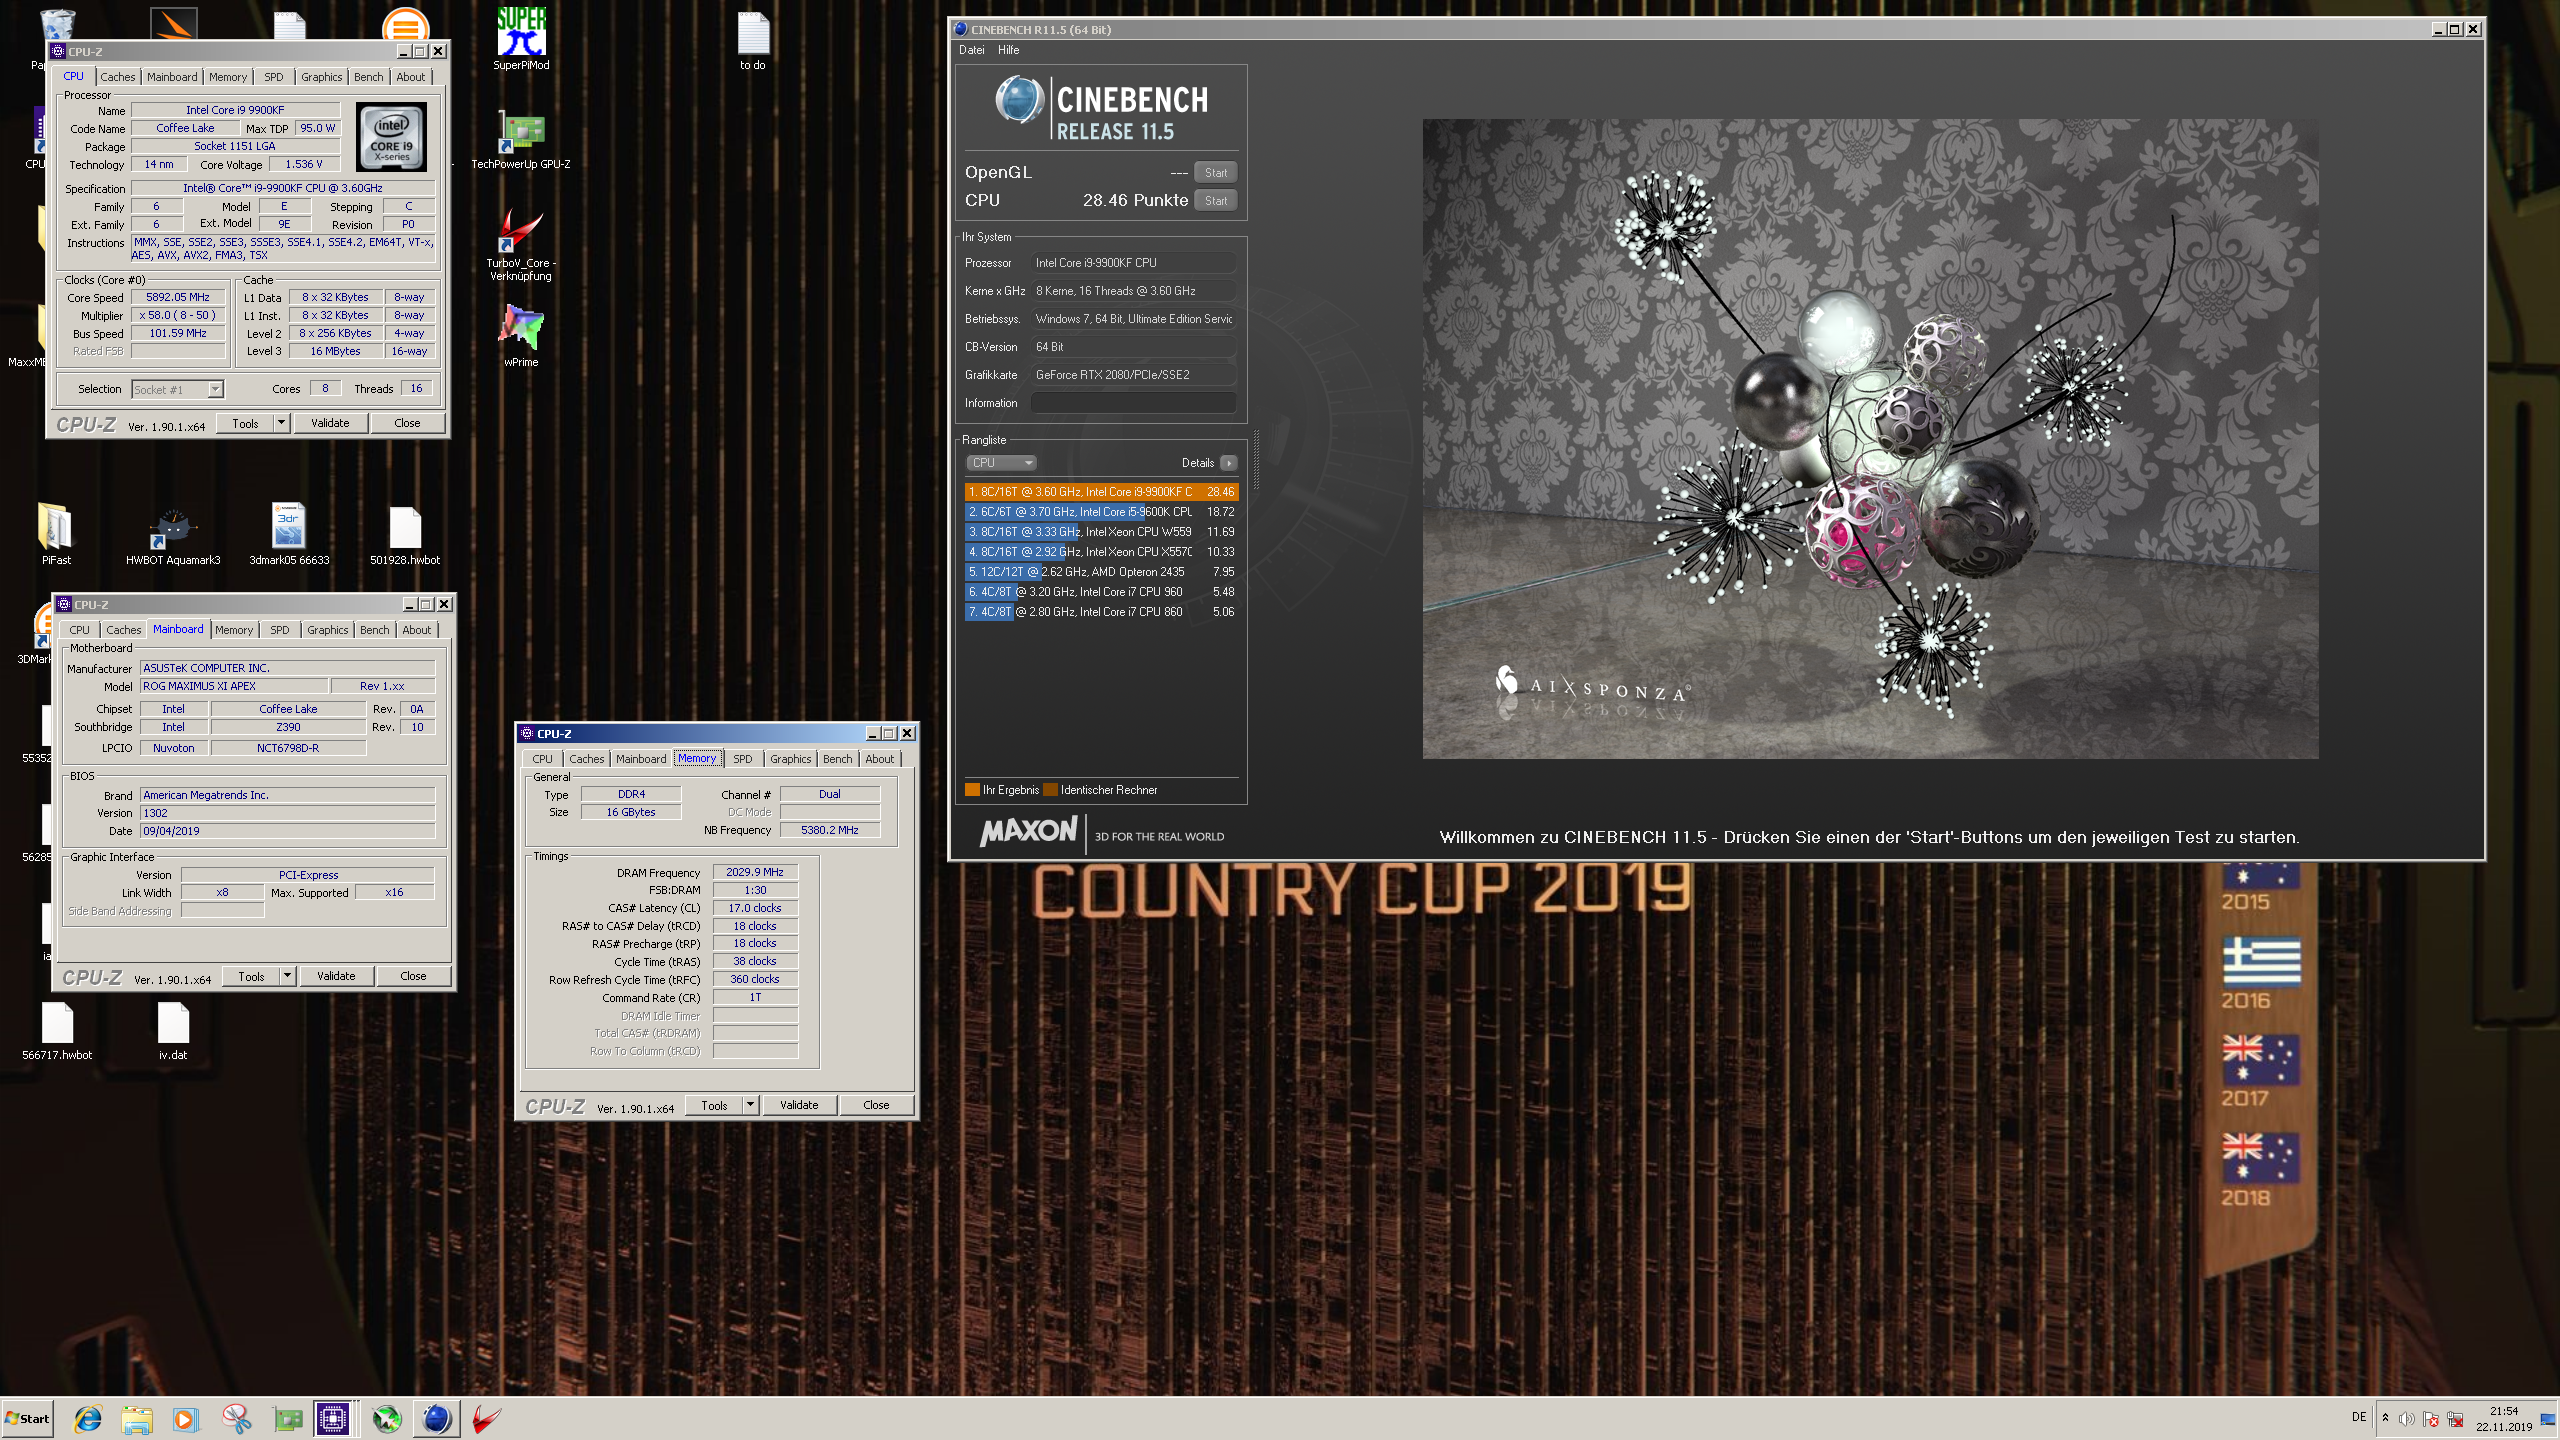Image resolution: width=2560 pixels, height=1440 pixels.
Task: Select ranking row 7 Core i7 CPU 860
Action: pos(1101,612)
